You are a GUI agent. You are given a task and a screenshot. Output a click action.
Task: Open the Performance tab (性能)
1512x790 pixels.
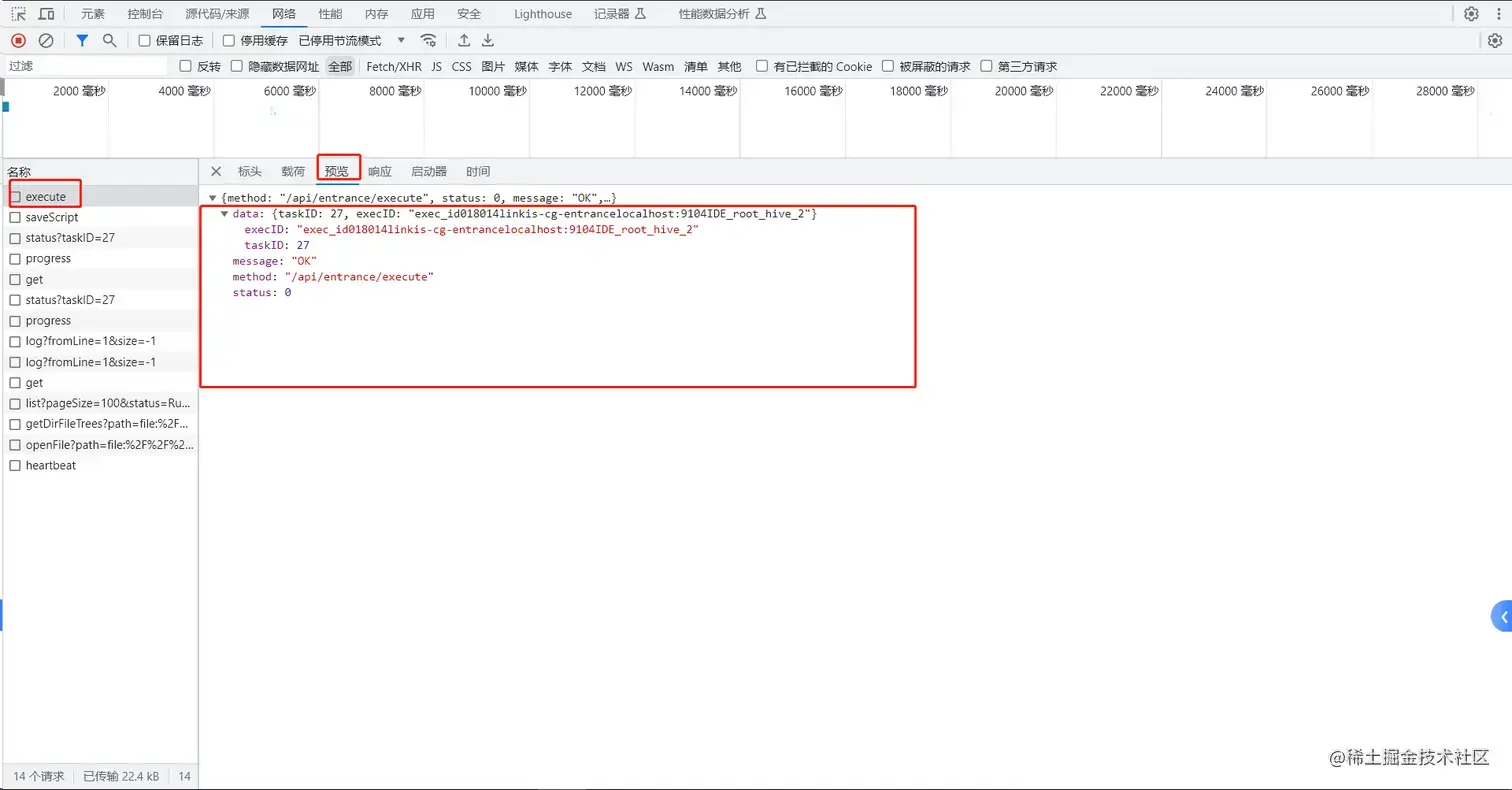tap(330, 14)
